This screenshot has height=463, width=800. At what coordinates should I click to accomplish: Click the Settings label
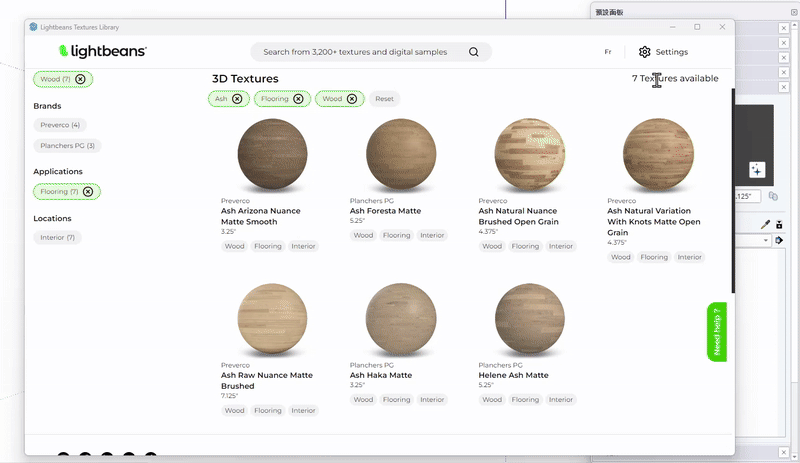[671, 52]
